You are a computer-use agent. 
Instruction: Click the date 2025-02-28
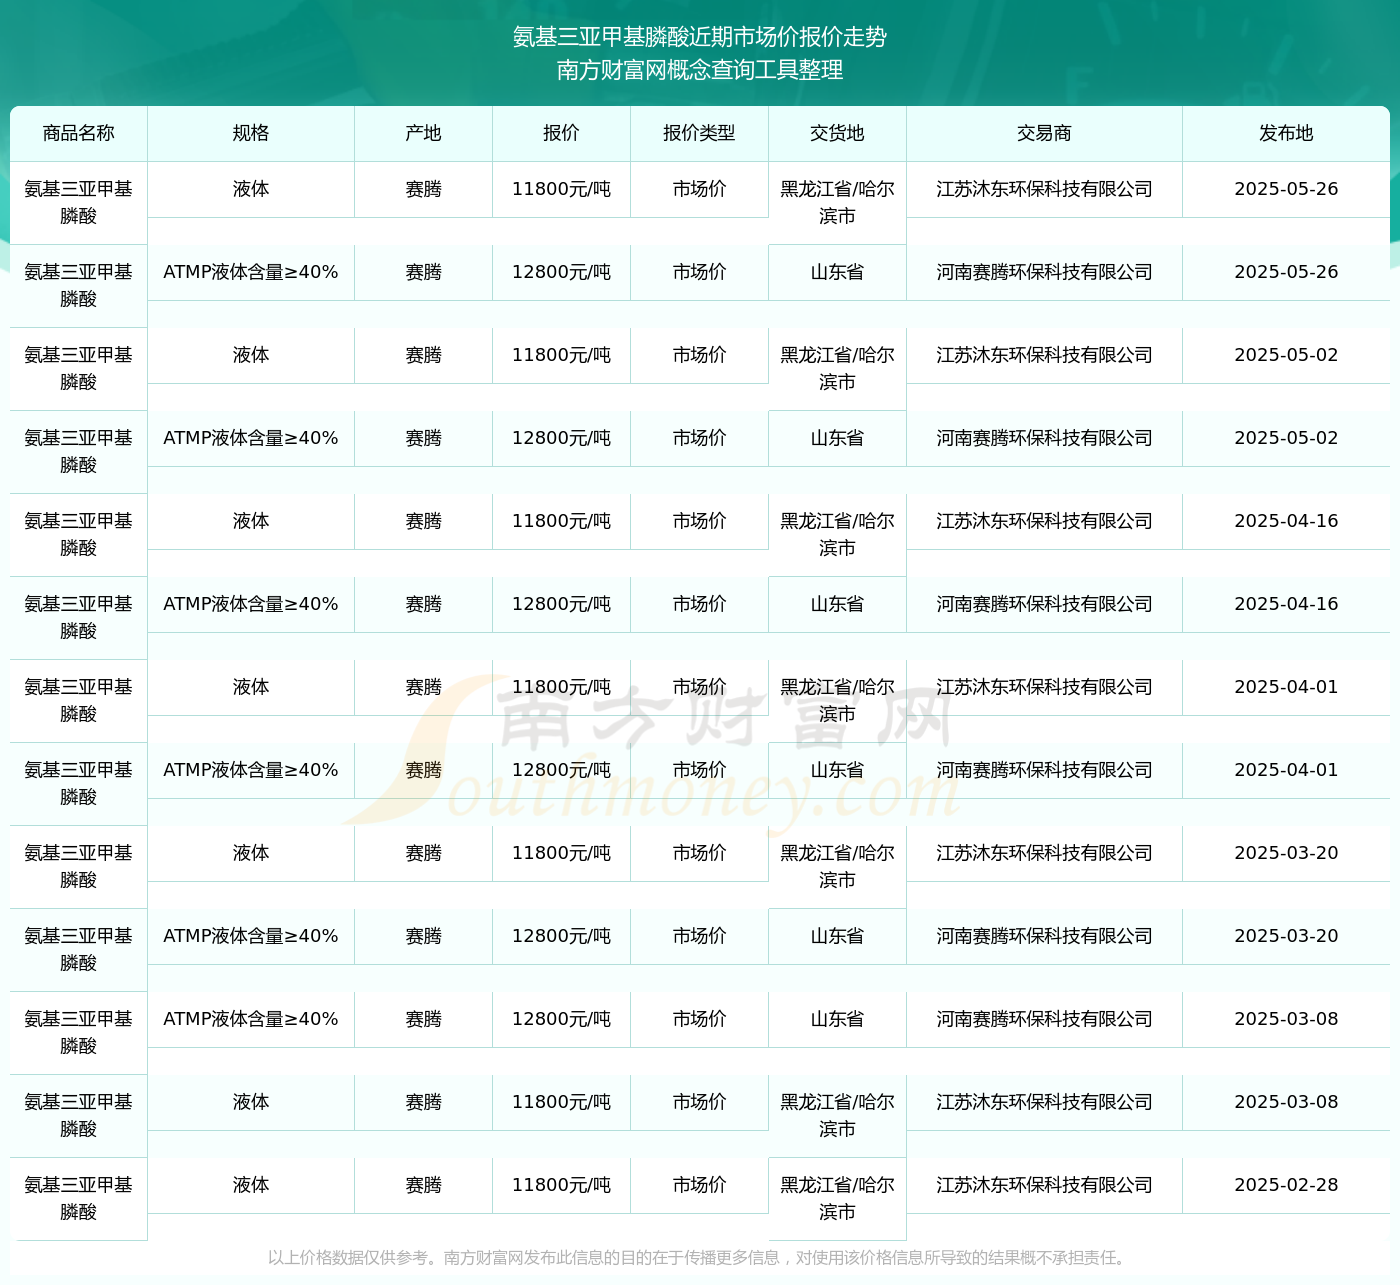click(x=1286, y=1185)
